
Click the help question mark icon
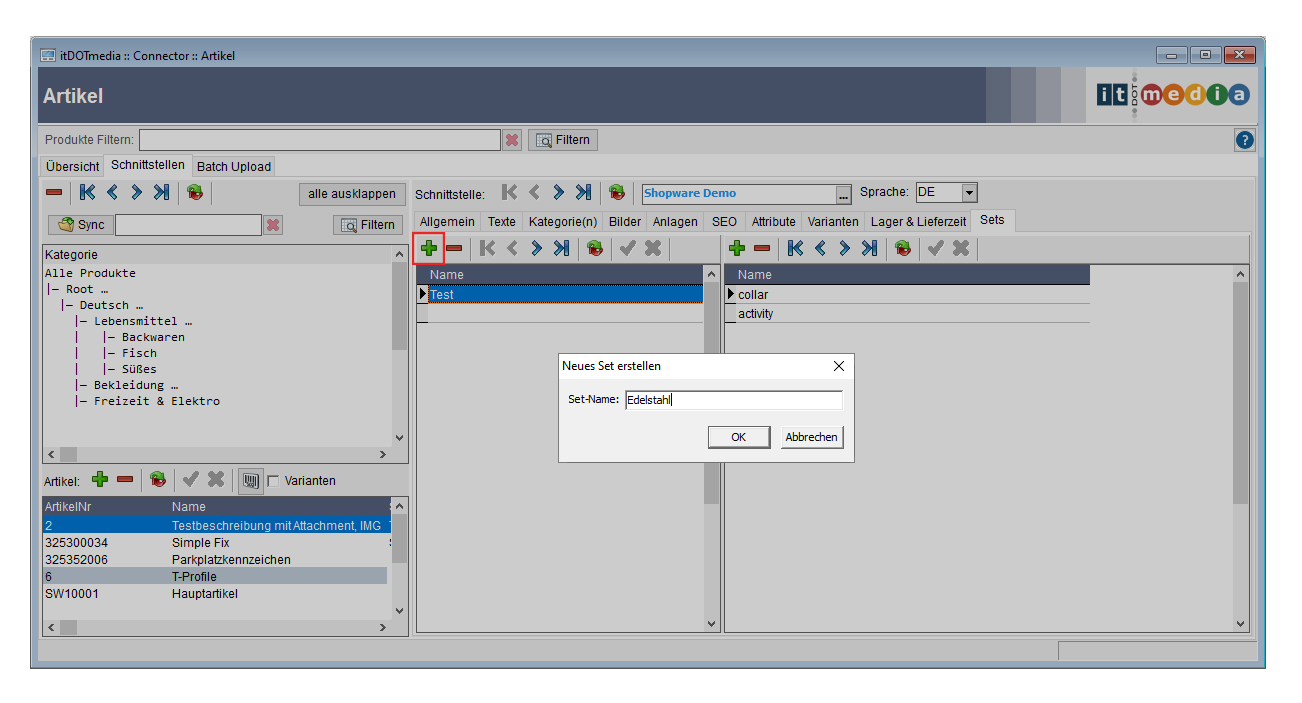pos(1245,140)
